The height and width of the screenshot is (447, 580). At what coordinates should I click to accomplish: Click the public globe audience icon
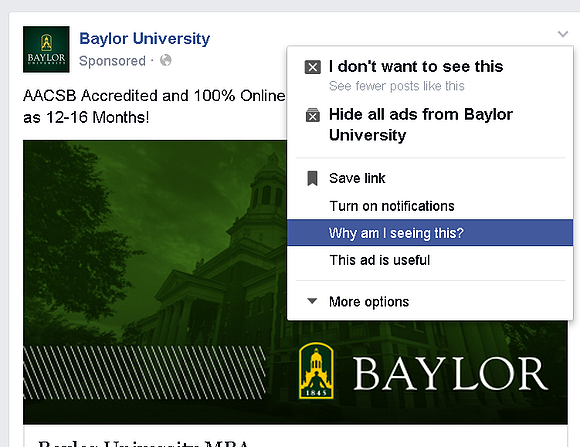pyautogui.click(x=166, y=60)
